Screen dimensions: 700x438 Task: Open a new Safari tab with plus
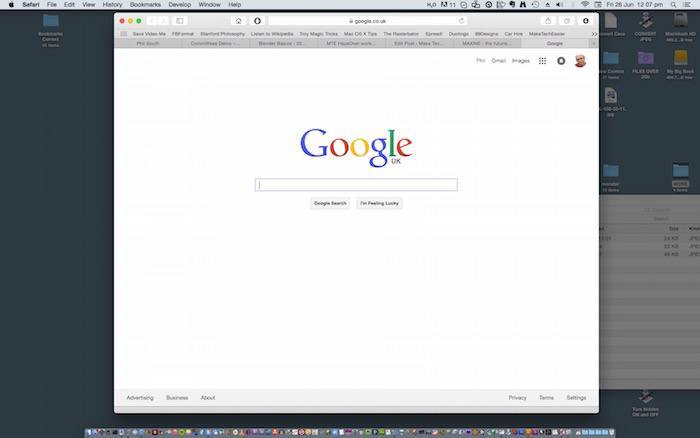click(x=594, y=44)
